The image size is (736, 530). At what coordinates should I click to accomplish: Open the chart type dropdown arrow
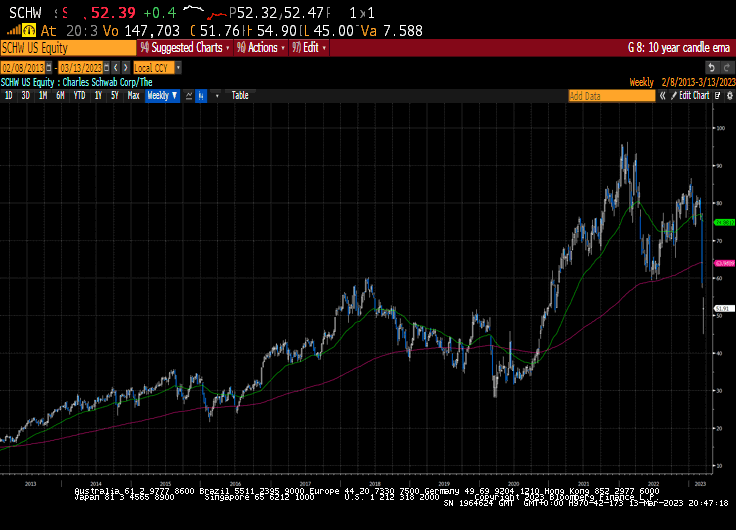coord(217,96)
